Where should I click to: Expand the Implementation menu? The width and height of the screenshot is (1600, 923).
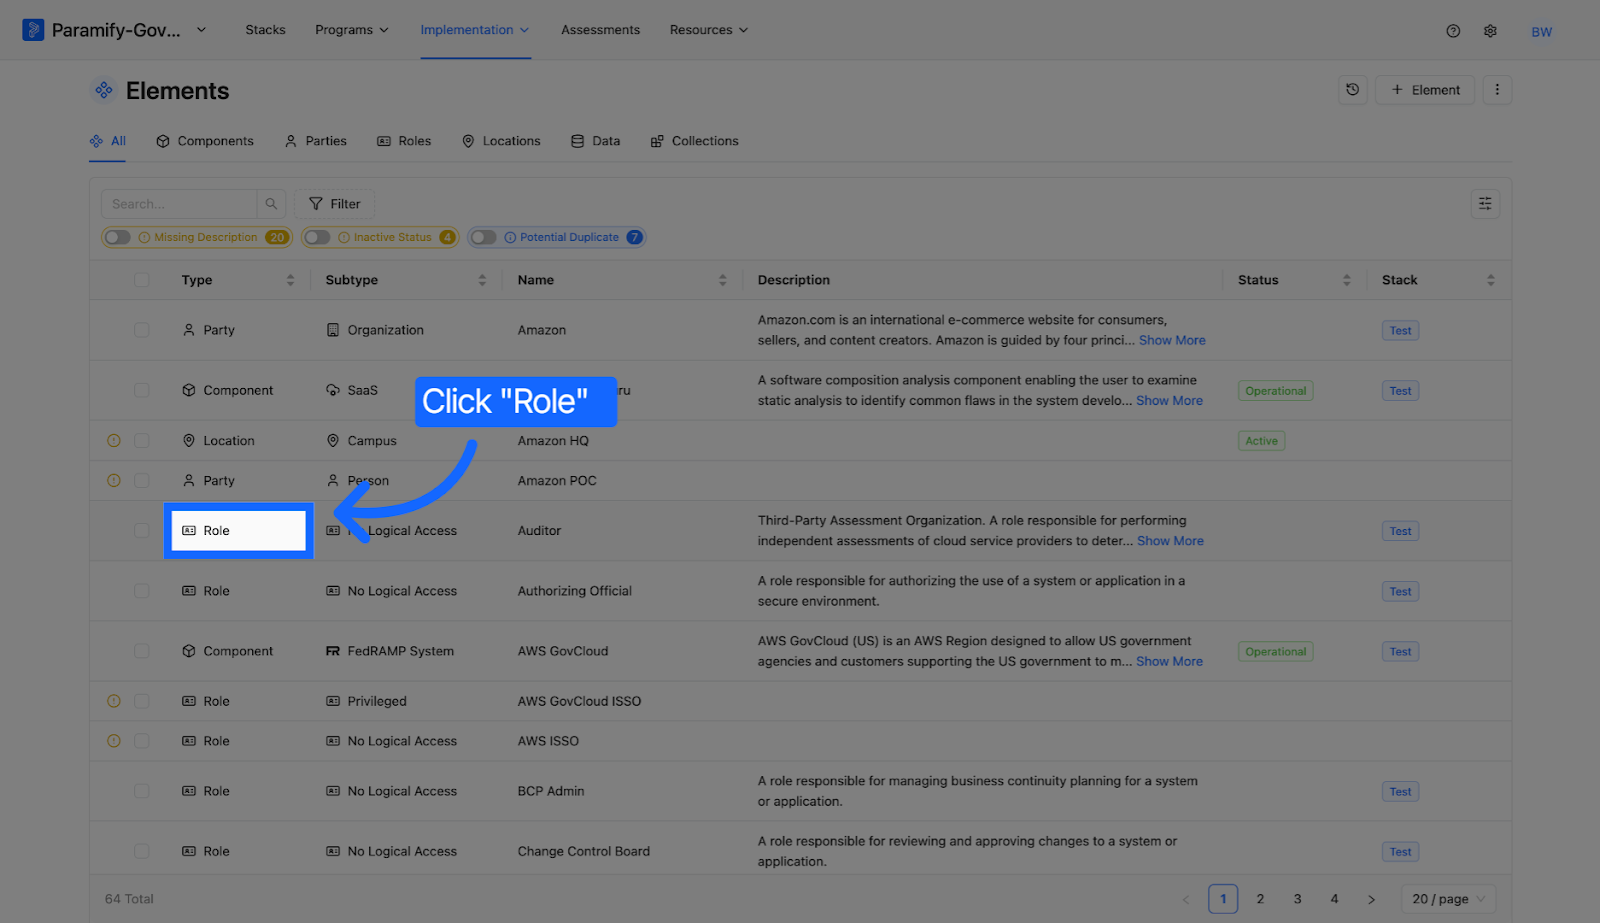click(x=475, y=30)
